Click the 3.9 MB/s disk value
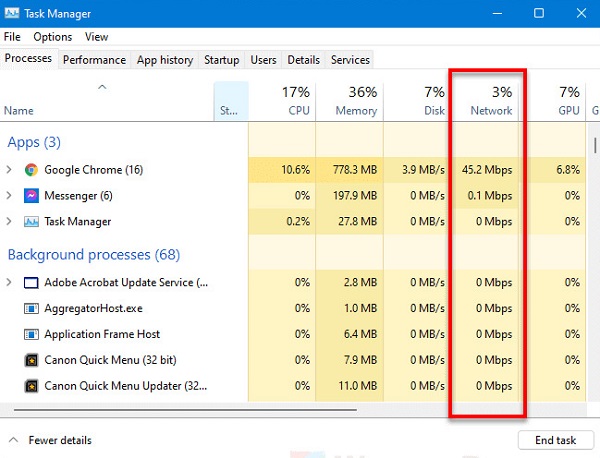The width and height of the screenshot is (600, 458). click(423, 170)
